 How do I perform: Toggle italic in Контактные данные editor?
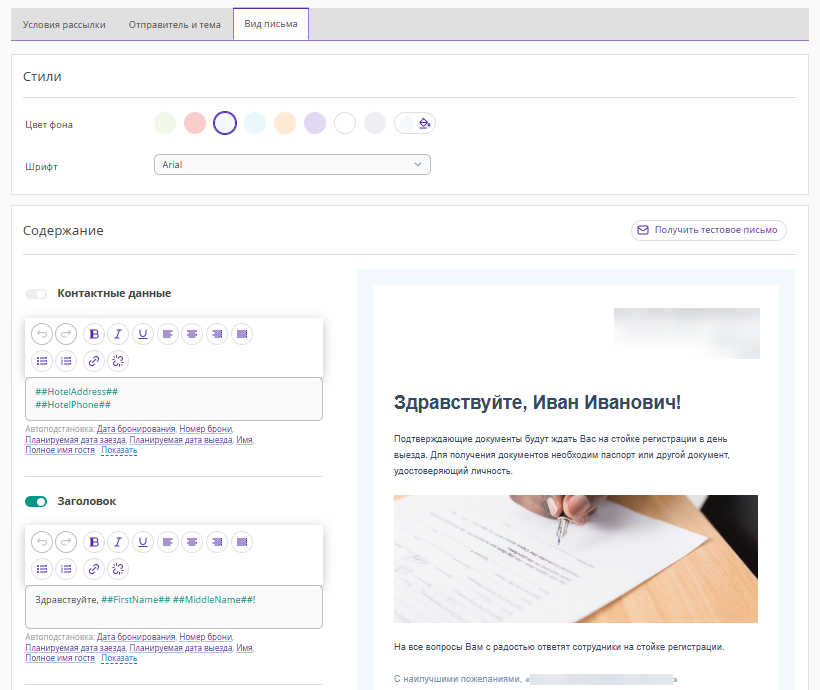(x=118, y=334)
